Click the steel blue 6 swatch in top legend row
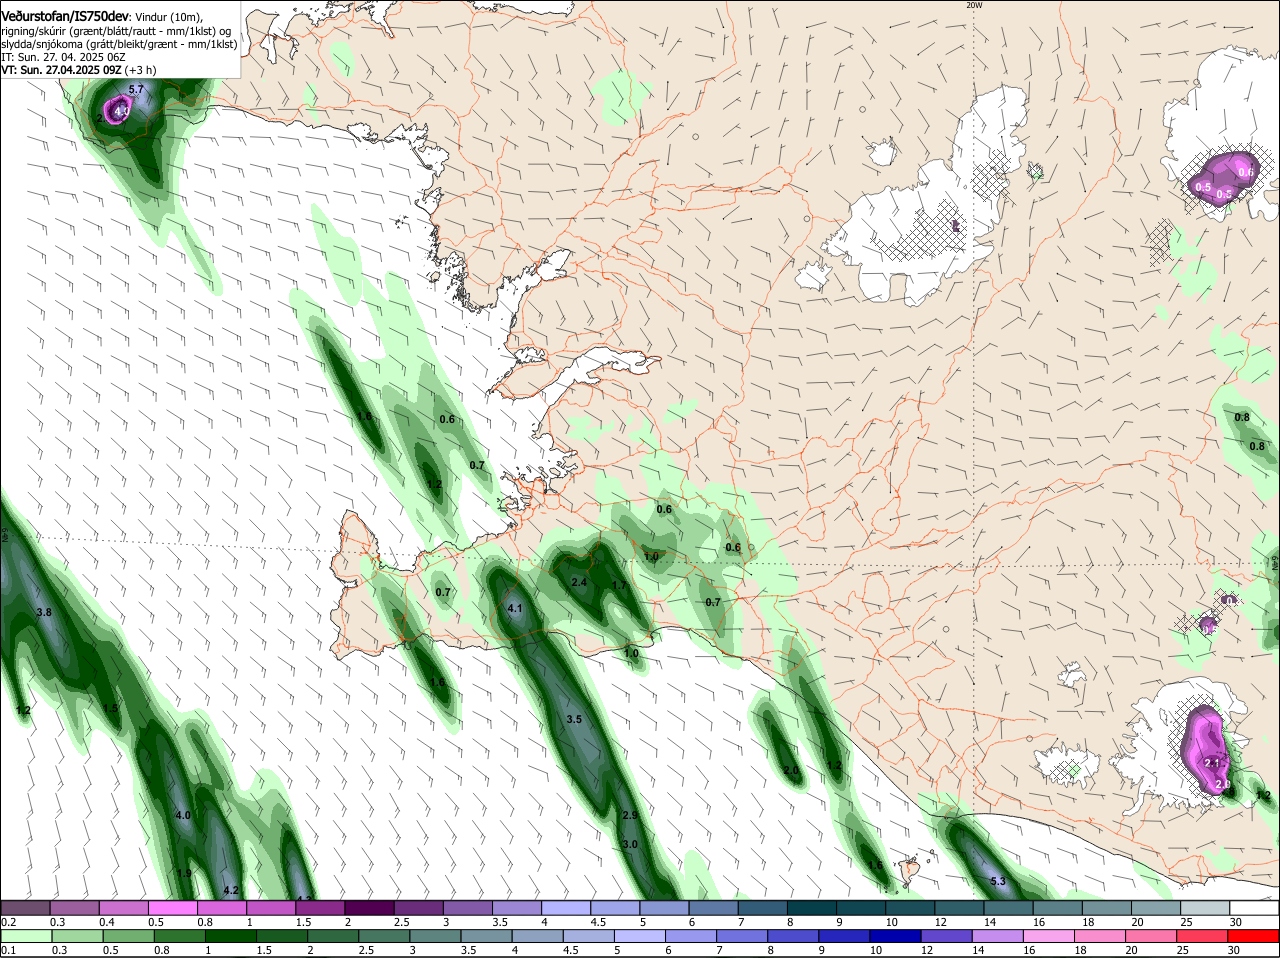Viewport: 1280px width, 958px height. click(713, 908)
